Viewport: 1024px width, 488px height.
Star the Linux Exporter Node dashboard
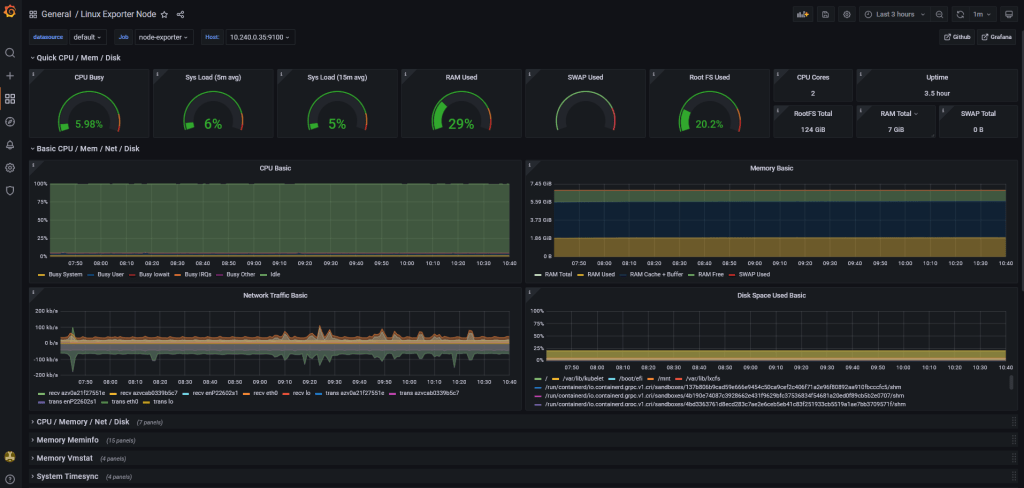164,15
